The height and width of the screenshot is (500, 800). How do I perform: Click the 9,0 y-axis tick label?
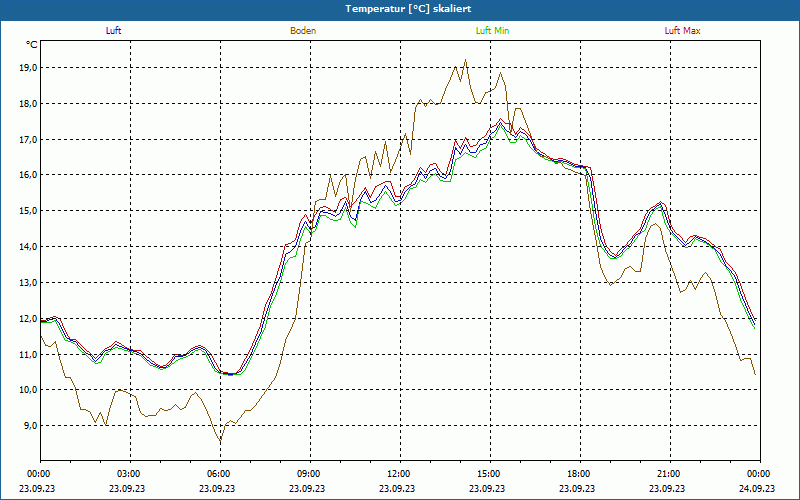tap(28, 425)
